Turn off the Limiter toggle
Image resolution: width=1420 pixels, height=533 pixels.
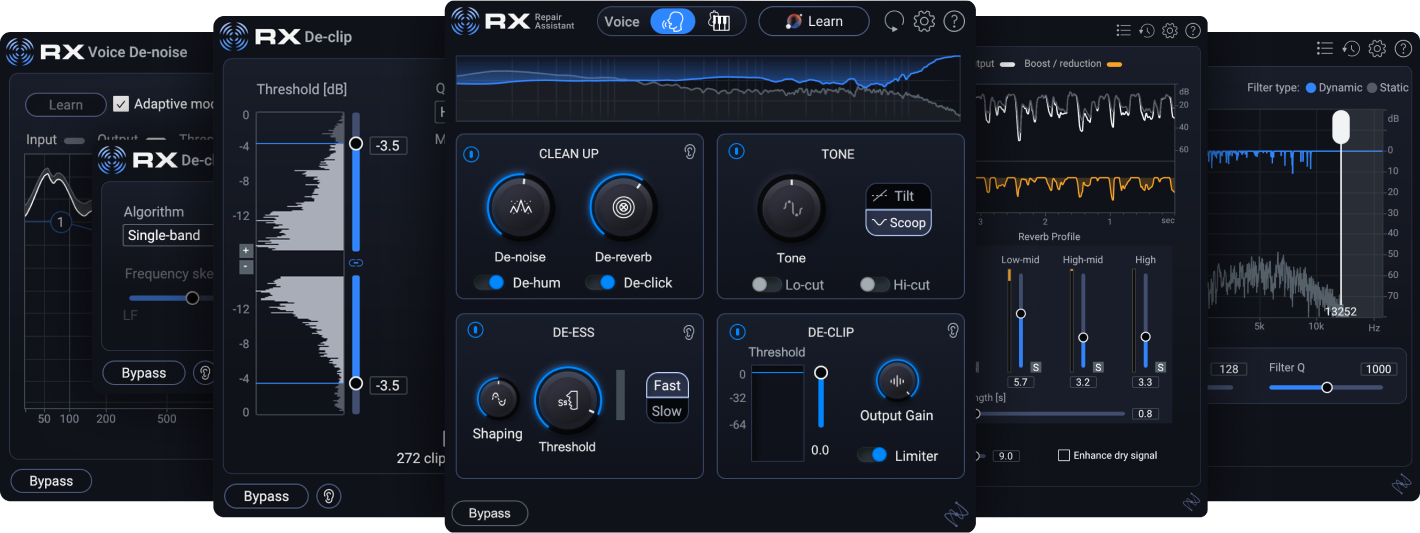click(873, 455)
